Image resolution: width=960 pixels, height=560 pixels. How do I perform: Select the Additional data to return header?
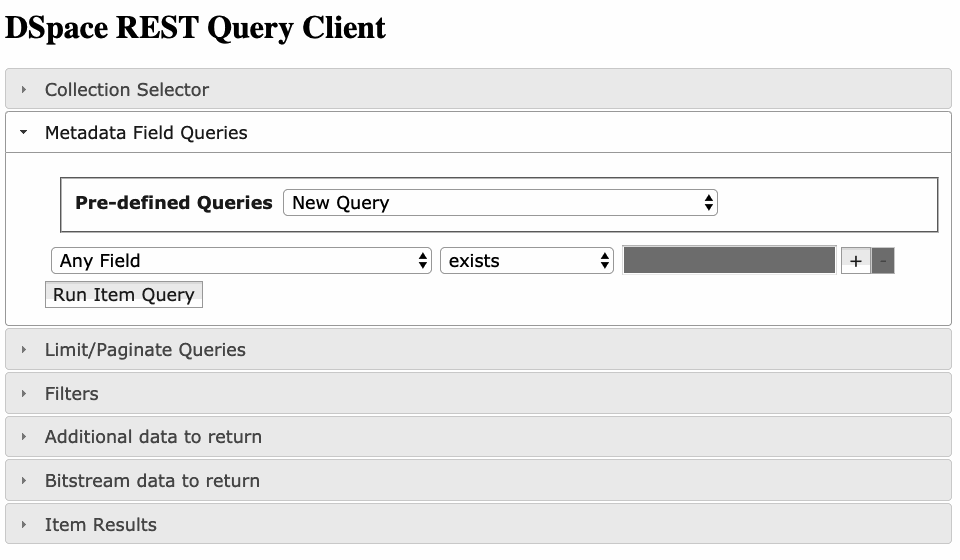[478, 436]
